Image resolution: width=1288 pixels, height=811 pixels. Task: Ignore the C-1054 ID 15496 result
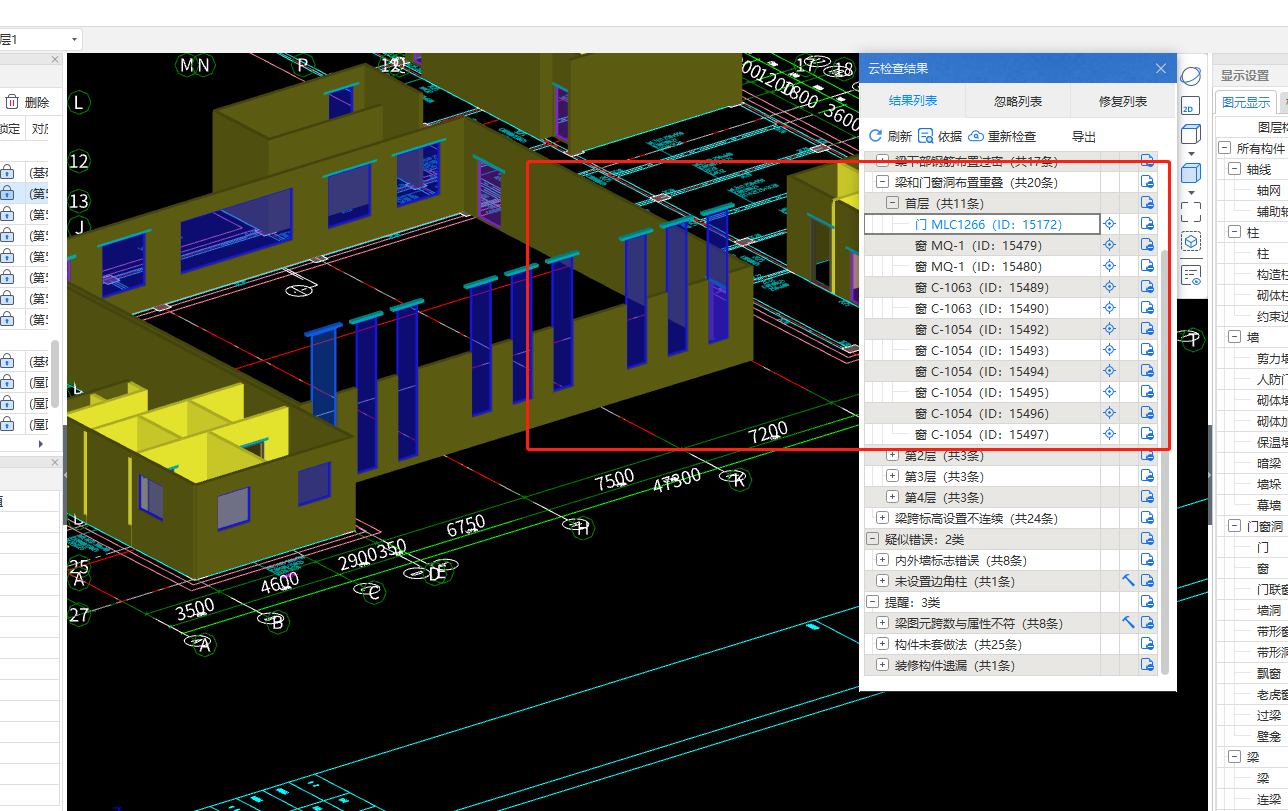[x=1147, y=413]
